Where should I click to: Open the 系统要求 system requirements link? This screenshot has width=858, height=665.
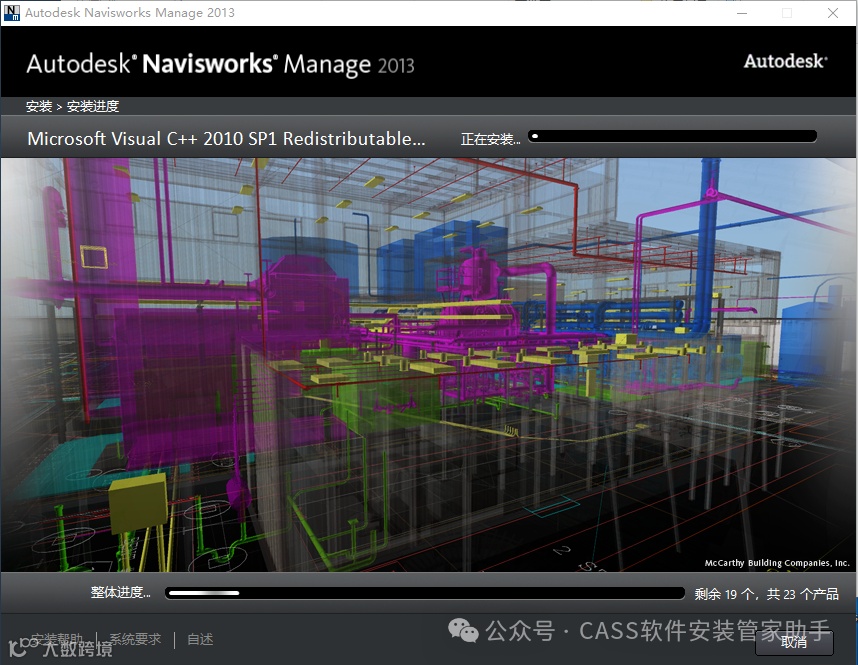[135, 639]
